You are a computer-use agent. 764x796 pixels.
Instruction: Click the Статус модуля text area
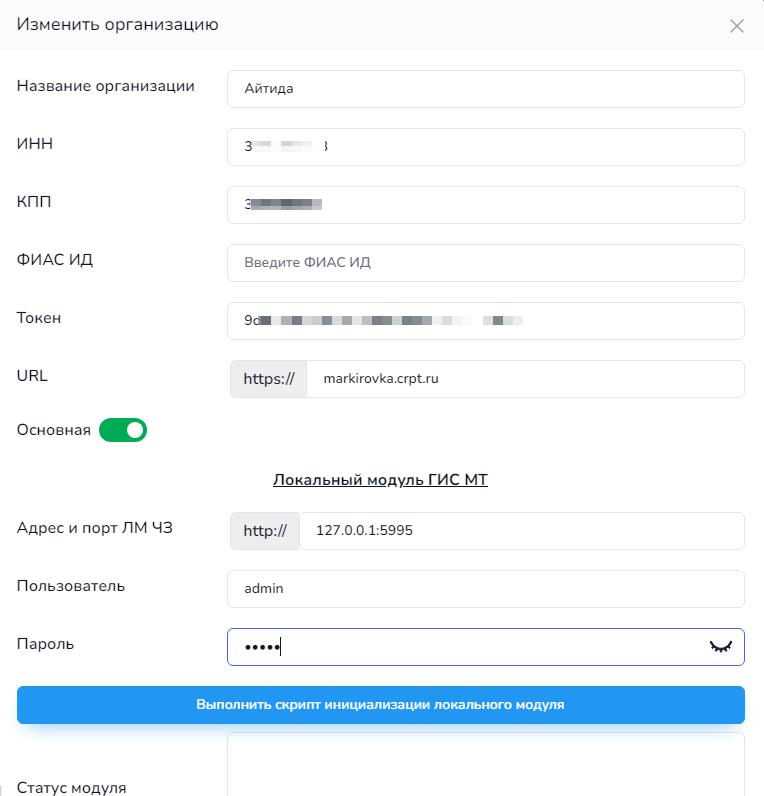point(486,764)
